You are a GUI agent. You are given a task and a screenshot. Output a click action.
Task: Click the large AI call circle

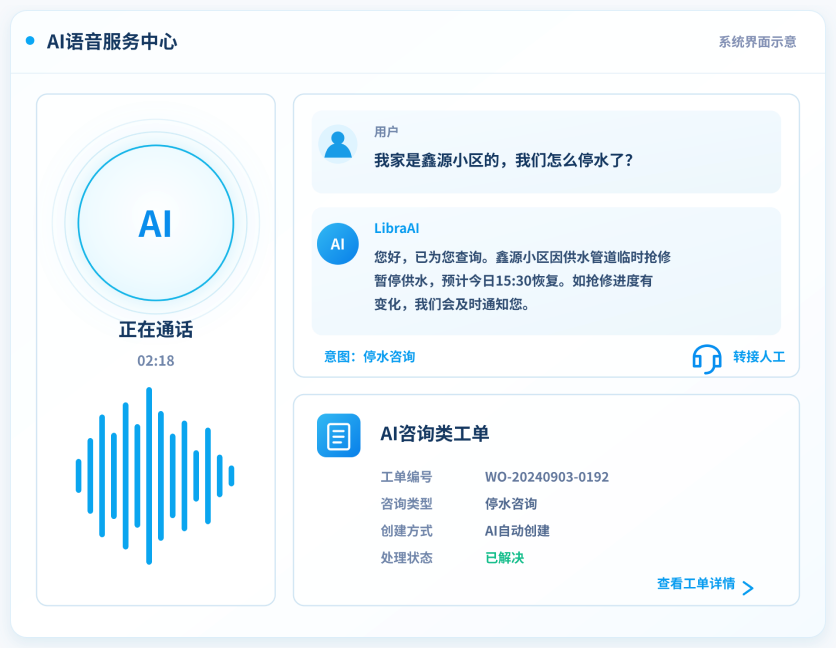pyautogui.click(x=156, y=223)
